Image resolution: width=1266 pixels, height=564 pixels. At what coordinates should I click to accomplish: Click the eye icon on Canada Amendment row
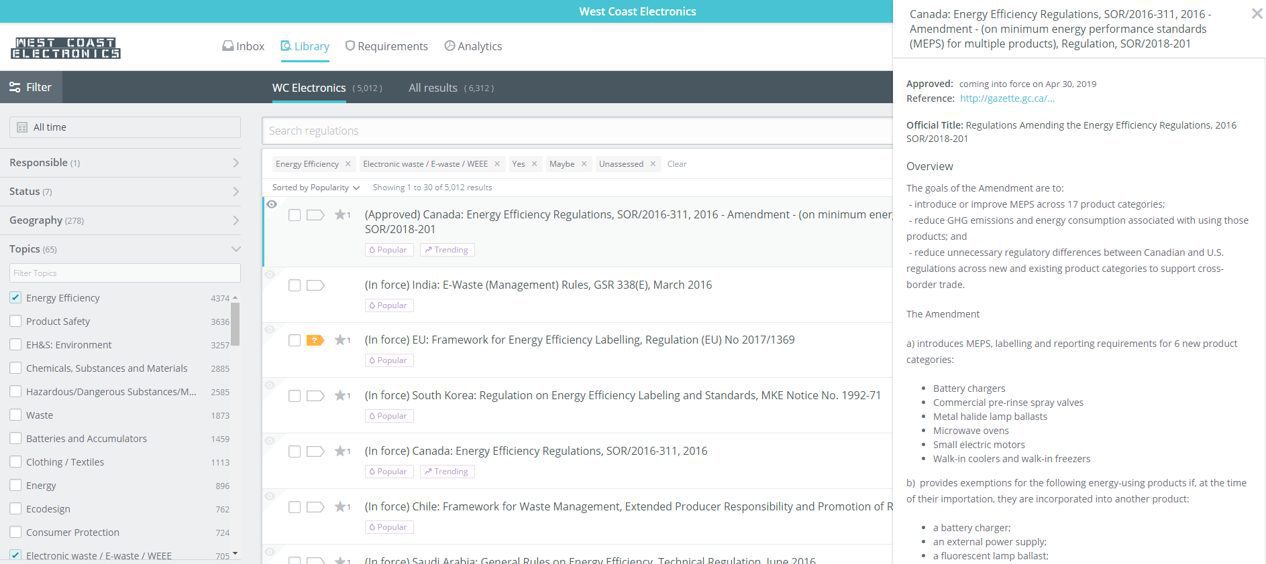tap(271, 204)
